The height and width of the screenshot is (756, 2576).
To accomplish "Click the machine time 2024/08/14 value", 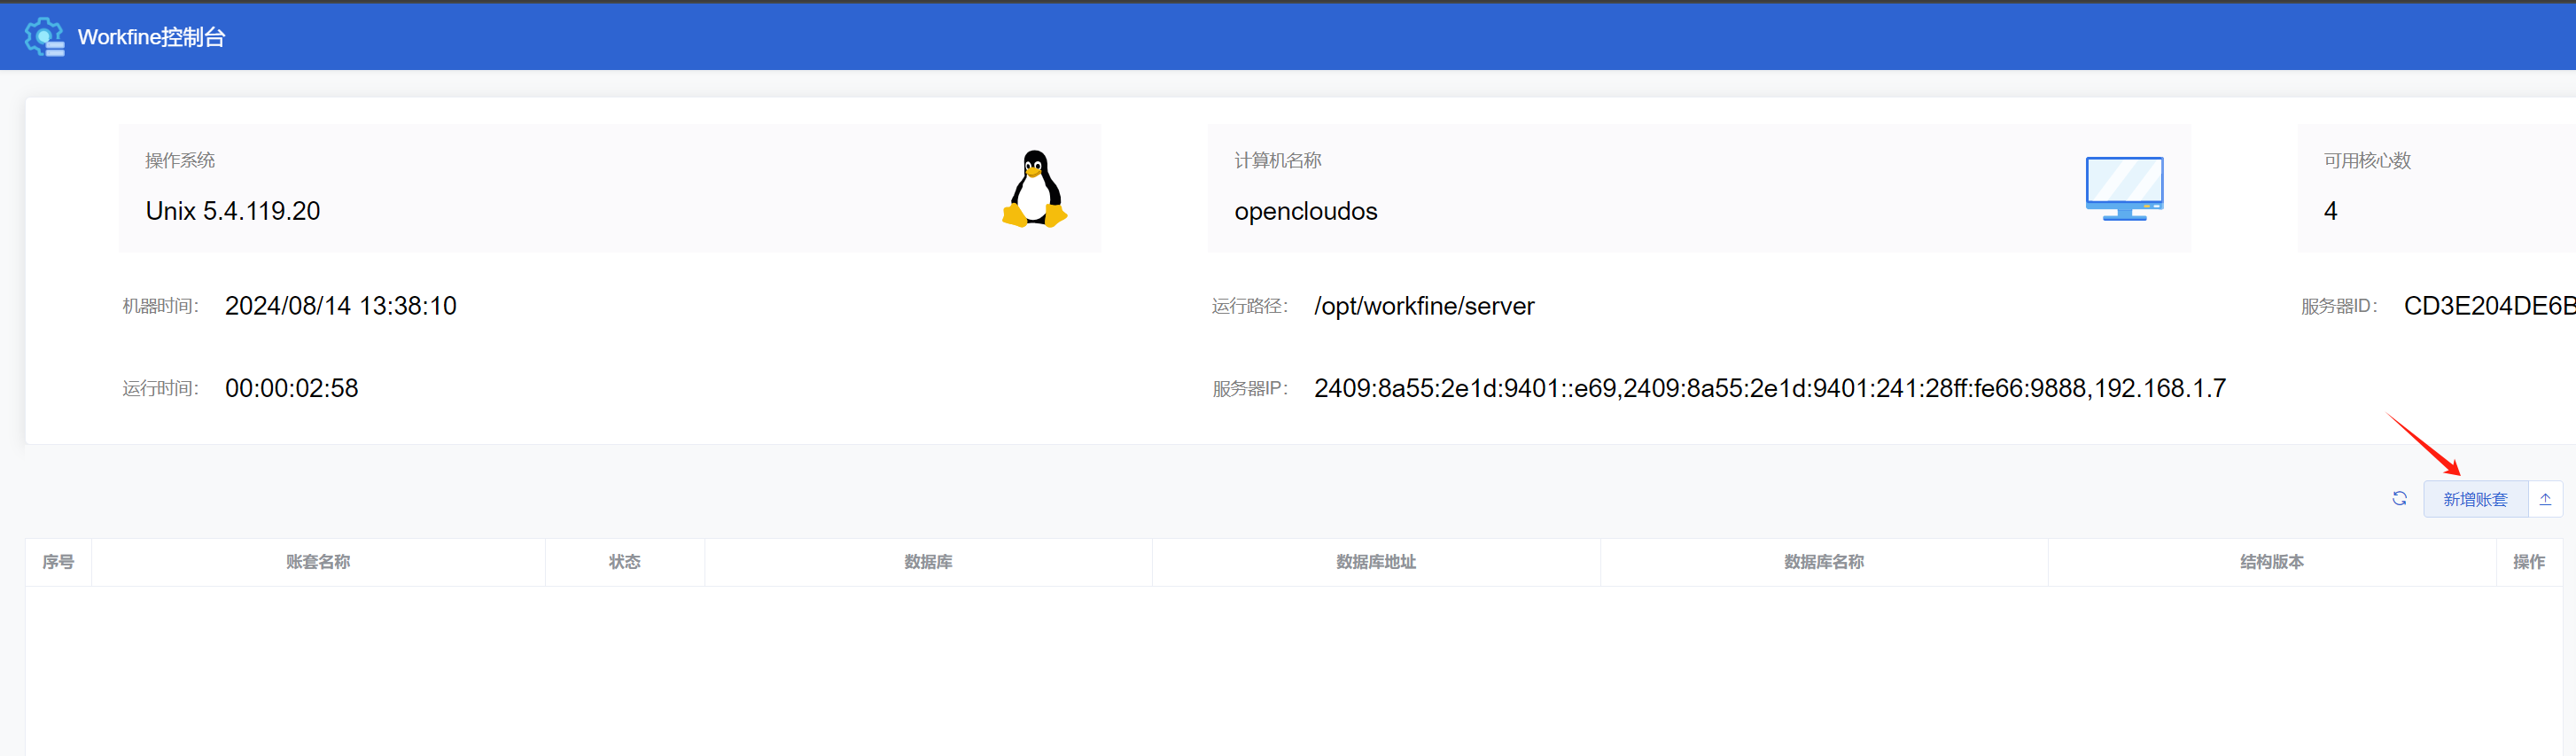I will [340, 306].
